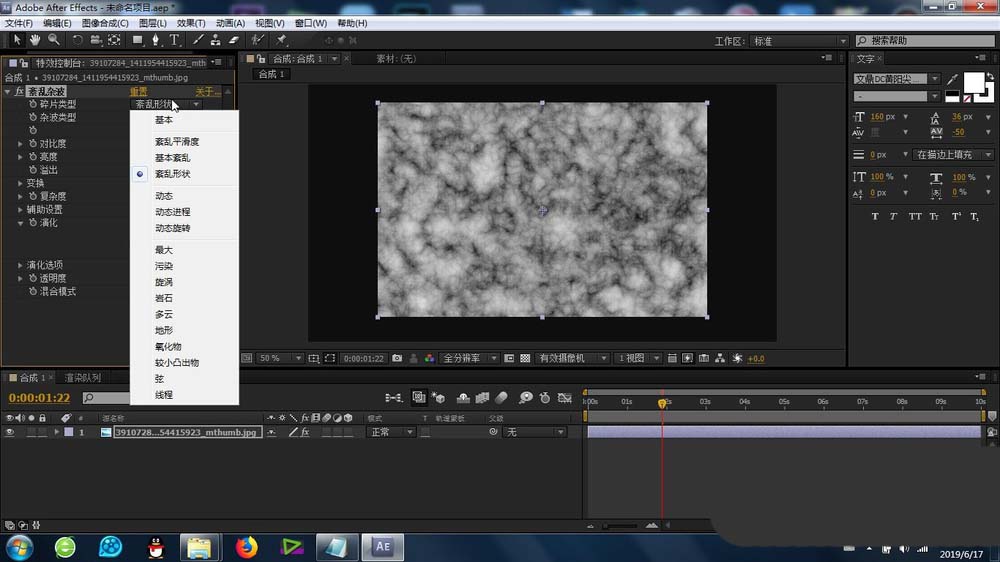Image resolution: width=1000 pixels, height=562 pixels.
Task: Click the 重置 reset link
Action: (x=138, y=92)
